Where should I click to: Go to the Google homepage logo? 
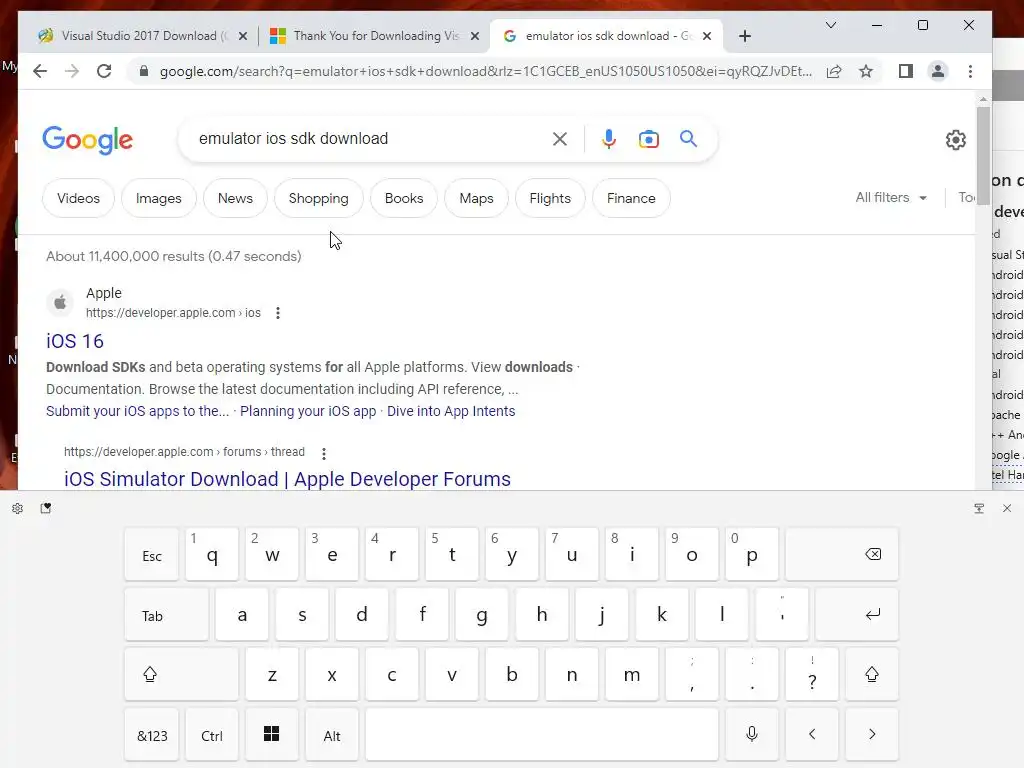click(x=88, y=140)
